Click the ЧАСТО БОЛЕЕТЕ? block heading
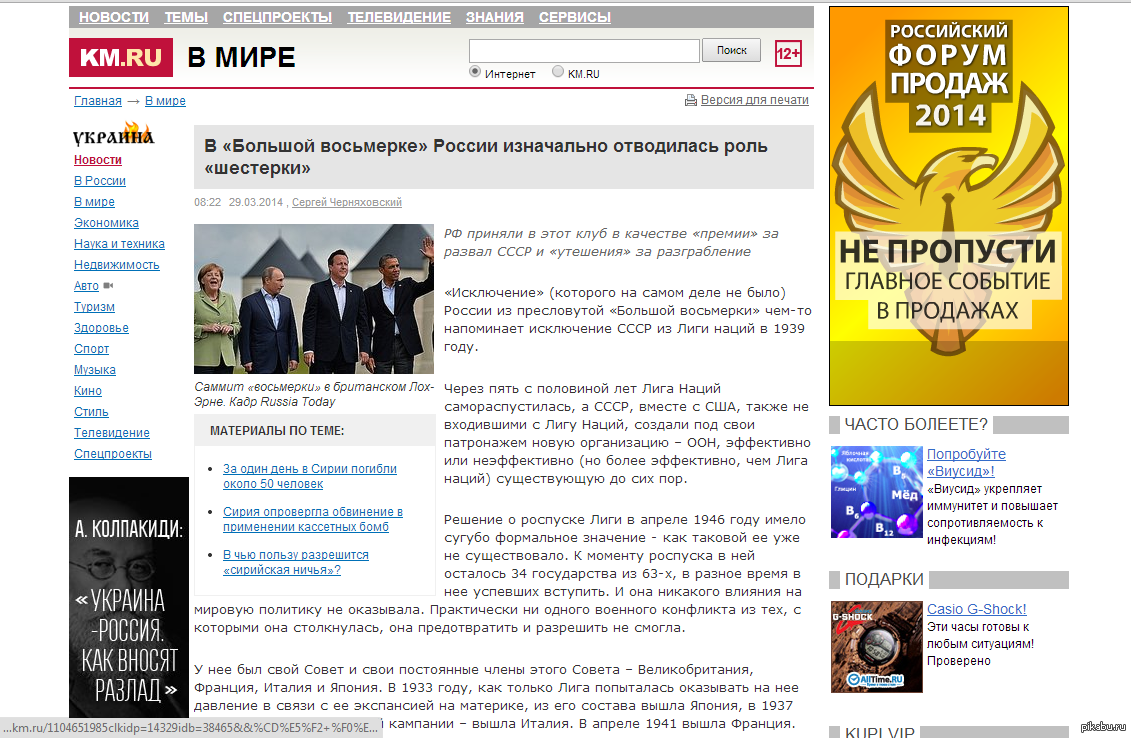Screen dimensions: 1131x738 (x=916, y=424)
